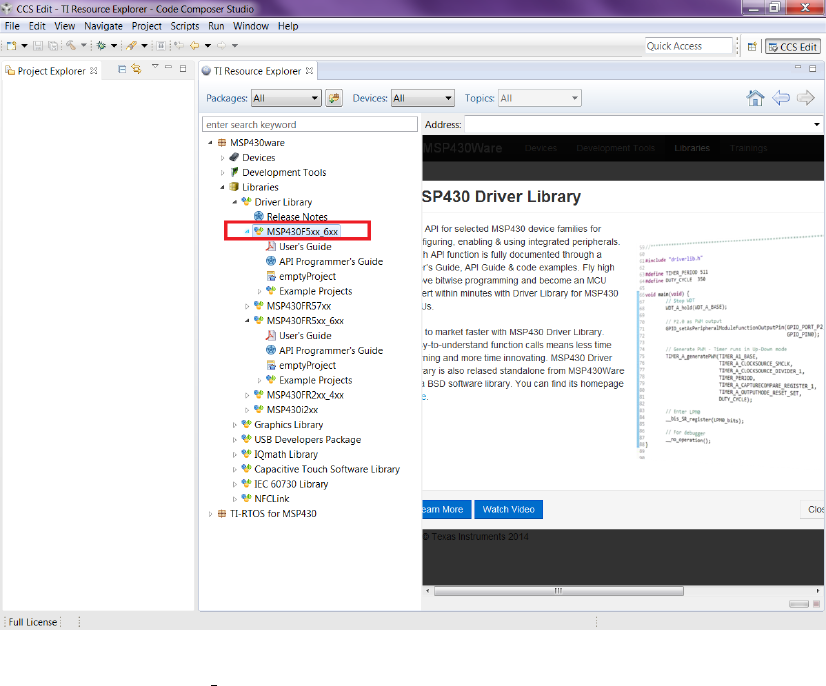This screenshot has width=826, height=686.
Task: Click the scrollbar right arrow
Action: pyautogui.click(x=818, y=591)
